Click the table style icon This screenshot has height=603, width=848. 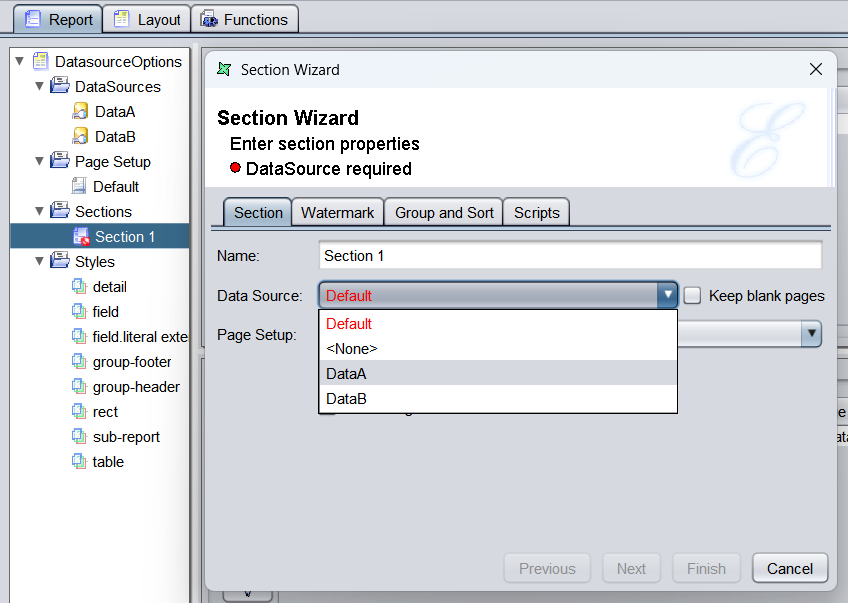(x=79, y=462)
